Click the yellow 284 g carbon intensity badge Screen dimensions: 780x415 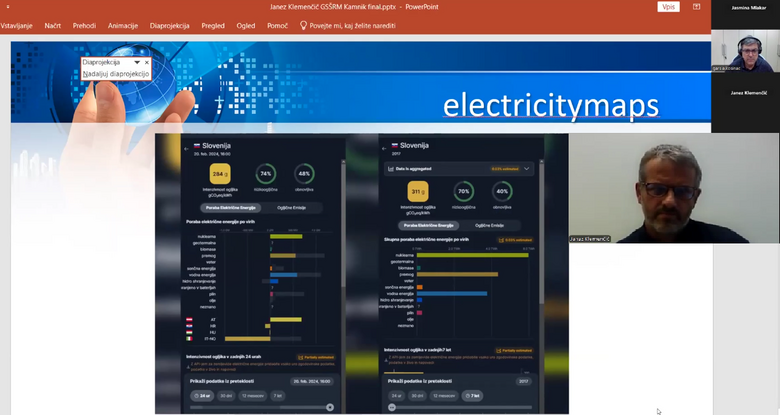221,174
